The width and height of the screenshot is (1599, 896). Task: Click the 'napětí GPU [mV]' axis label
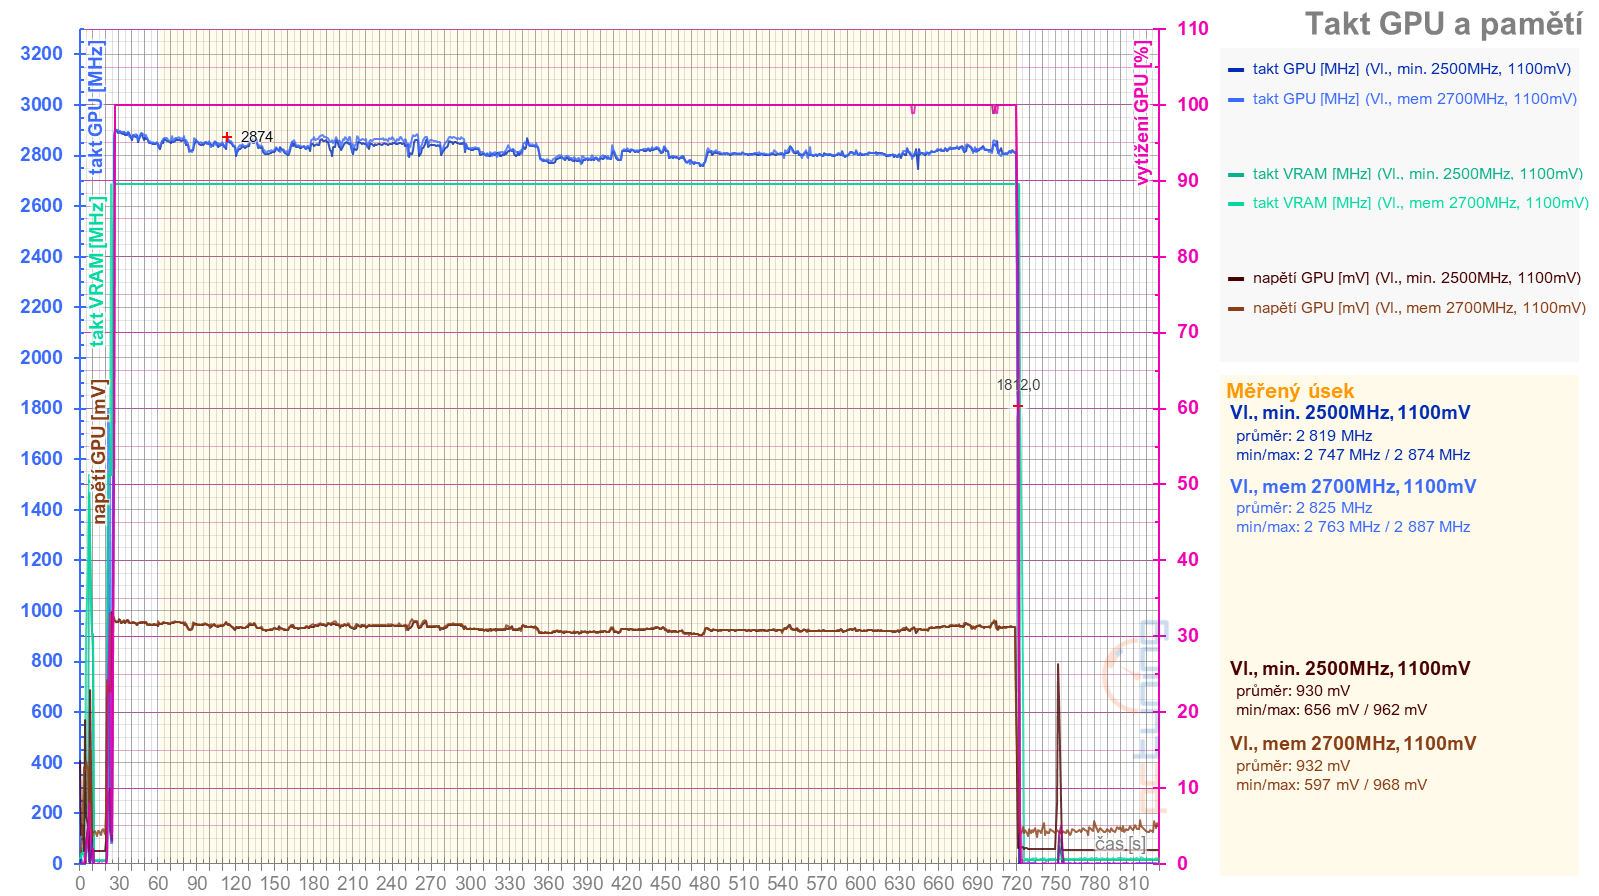[x=99, y=452]
